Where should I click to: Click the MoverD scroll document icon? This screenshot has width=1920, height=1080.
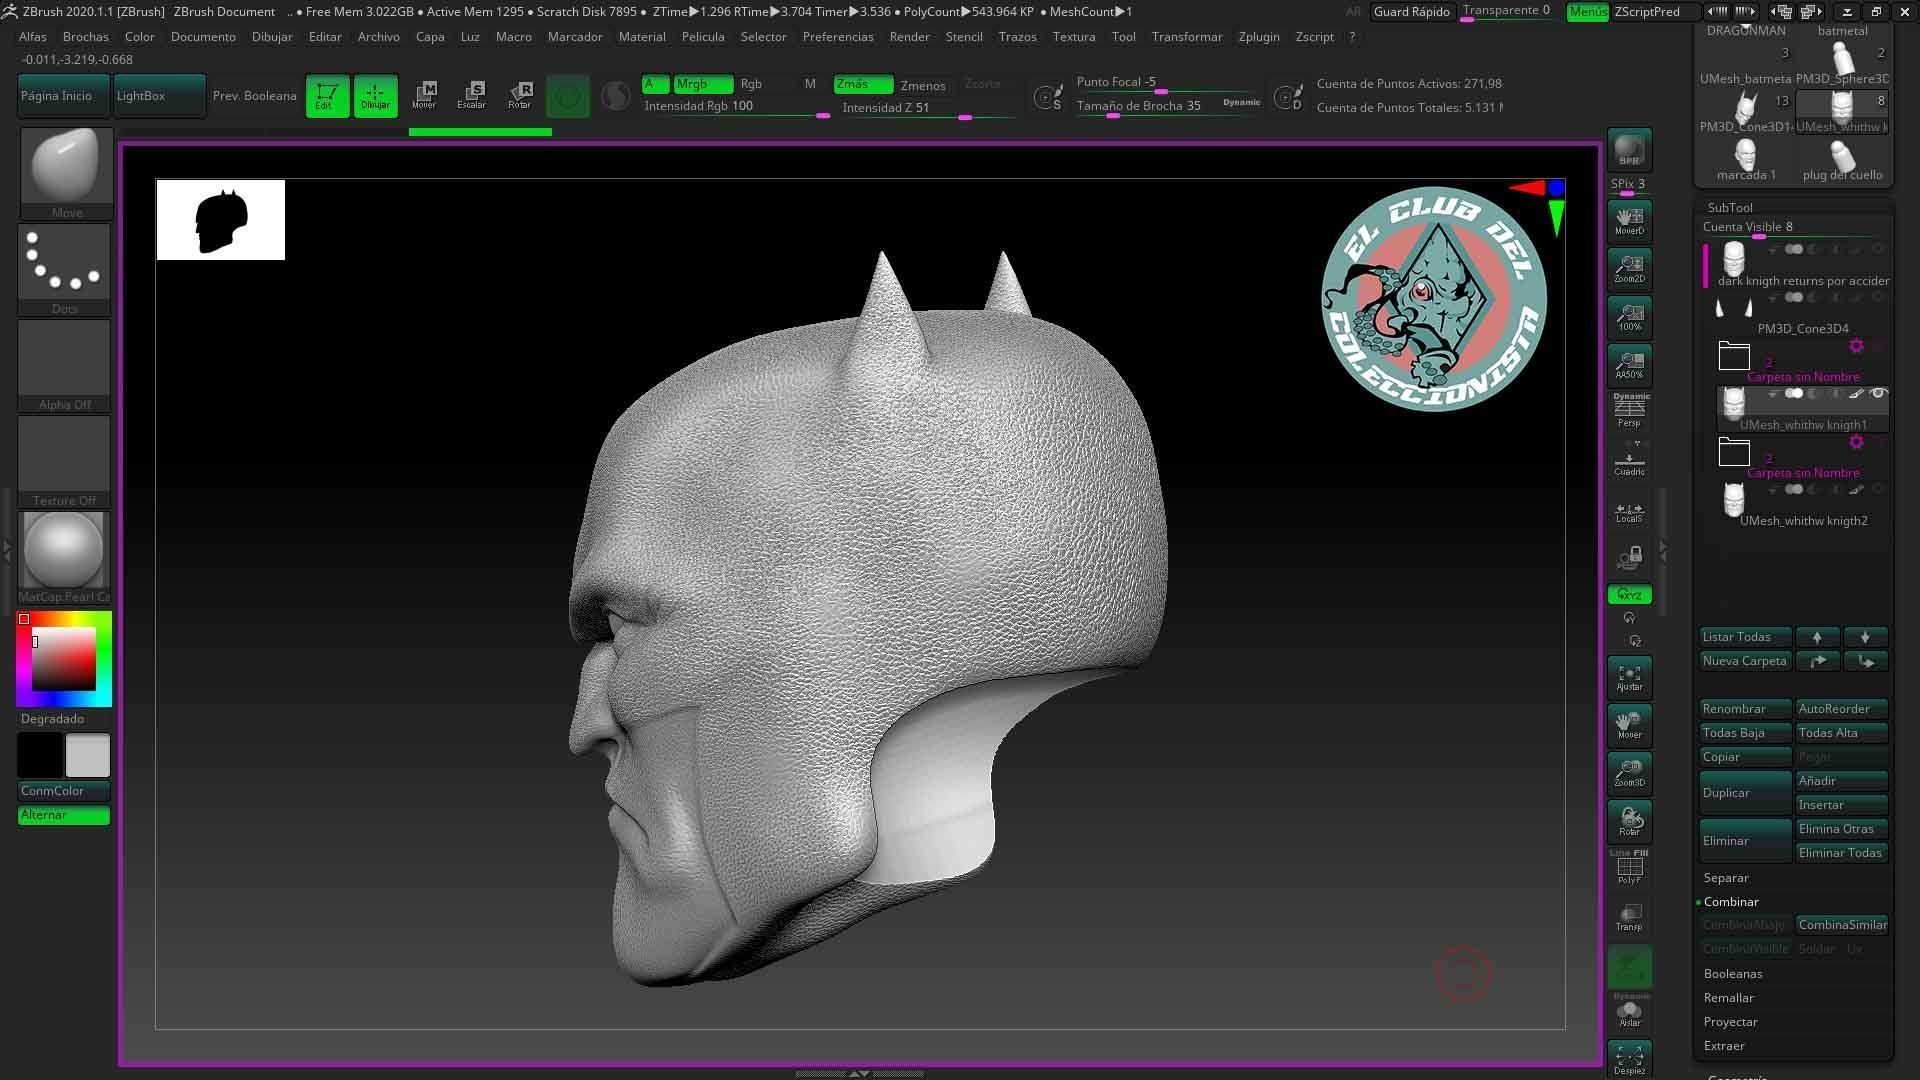[x=1629, y=220]
